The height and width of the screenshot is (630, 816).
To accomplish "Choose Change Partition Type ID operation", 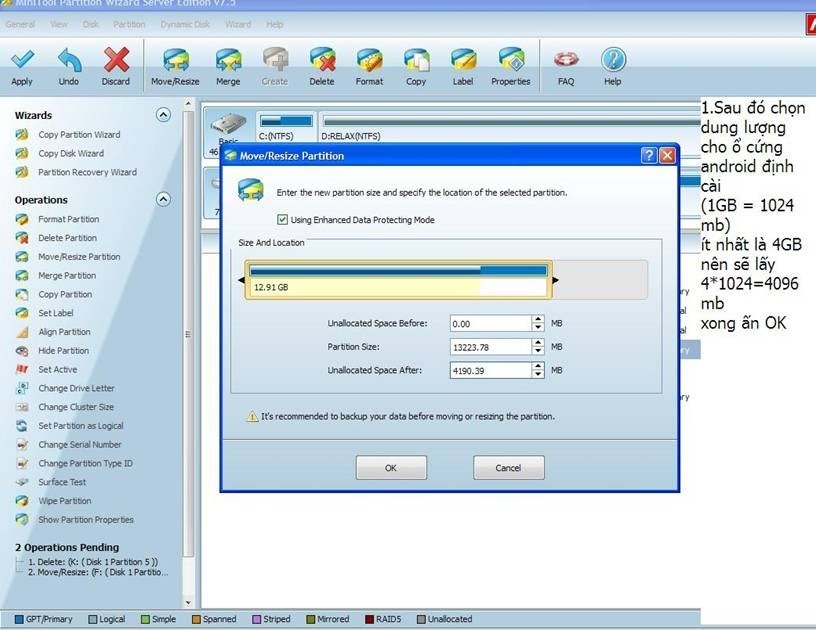I will [x=85, y=464].
